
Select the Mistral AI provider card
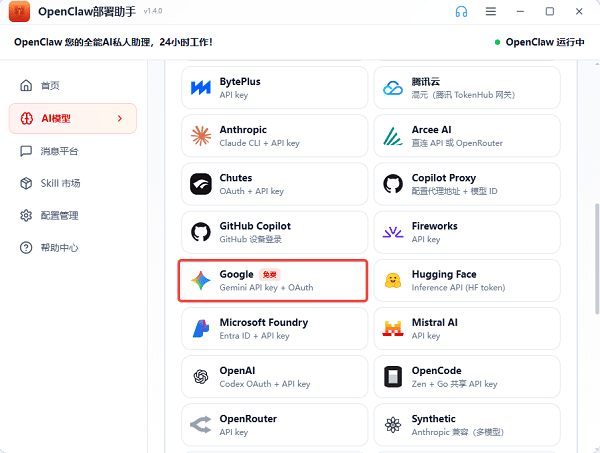[x=467, y=329]
